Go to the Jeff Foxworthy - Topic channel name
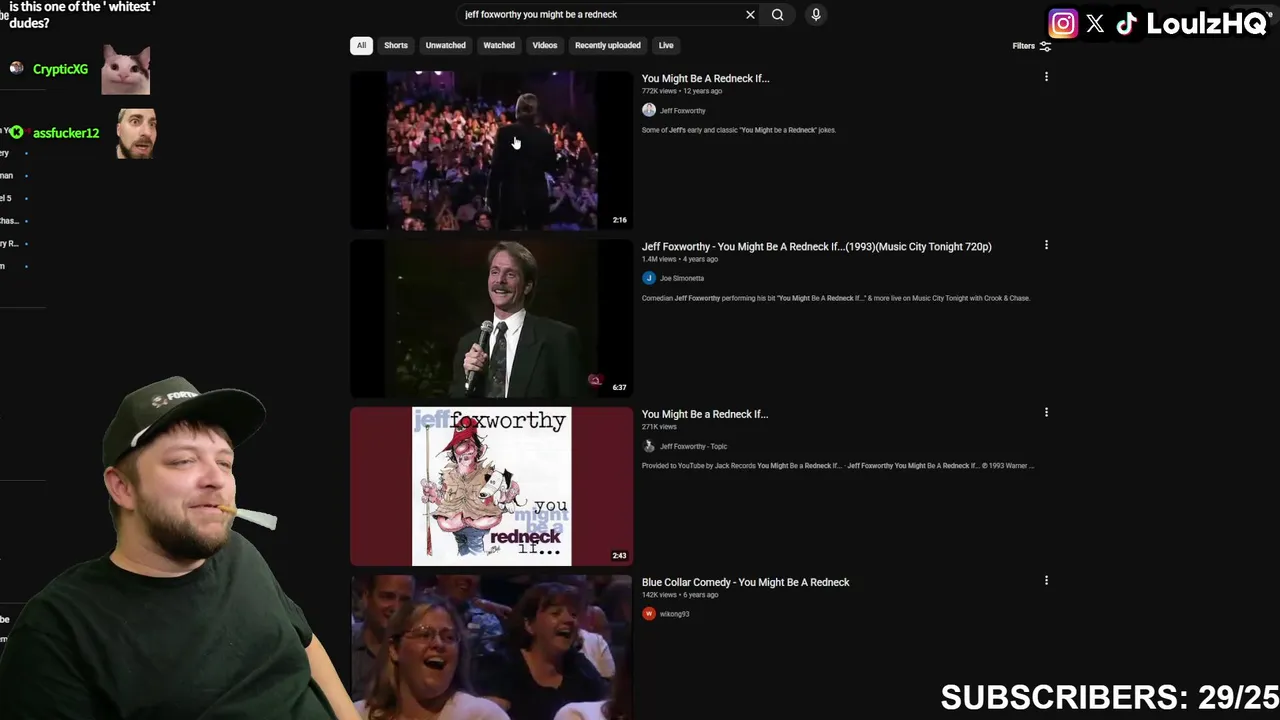 (693, 447)
